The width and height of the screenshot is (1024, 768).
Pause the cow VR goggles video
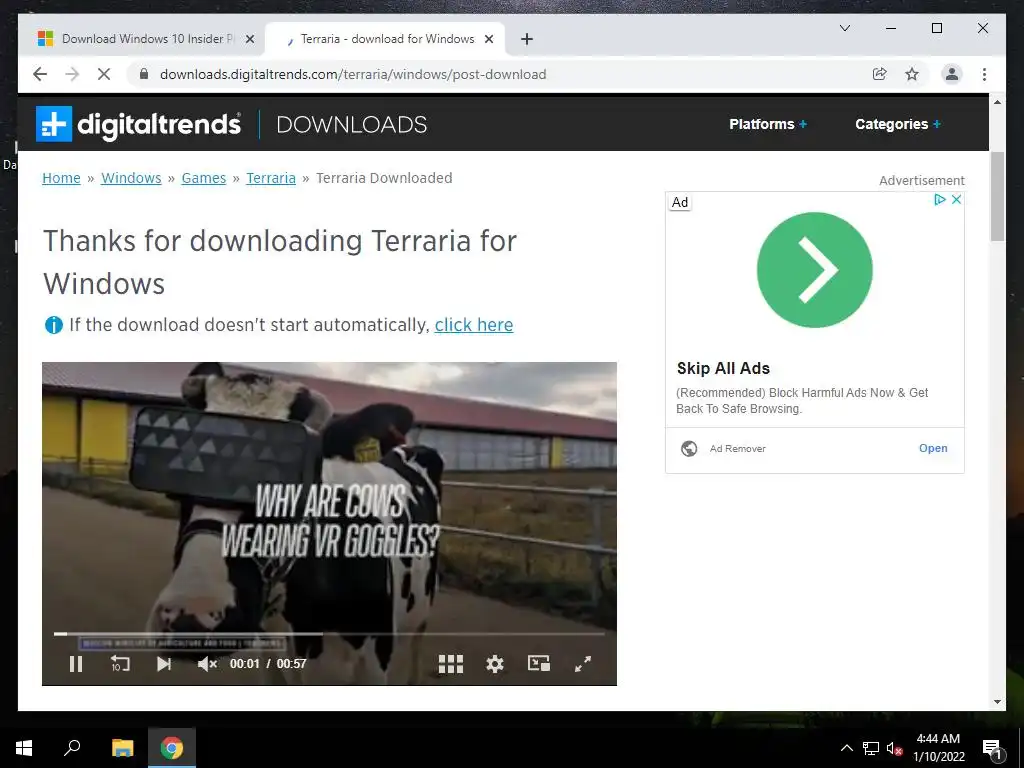(76, 664)
